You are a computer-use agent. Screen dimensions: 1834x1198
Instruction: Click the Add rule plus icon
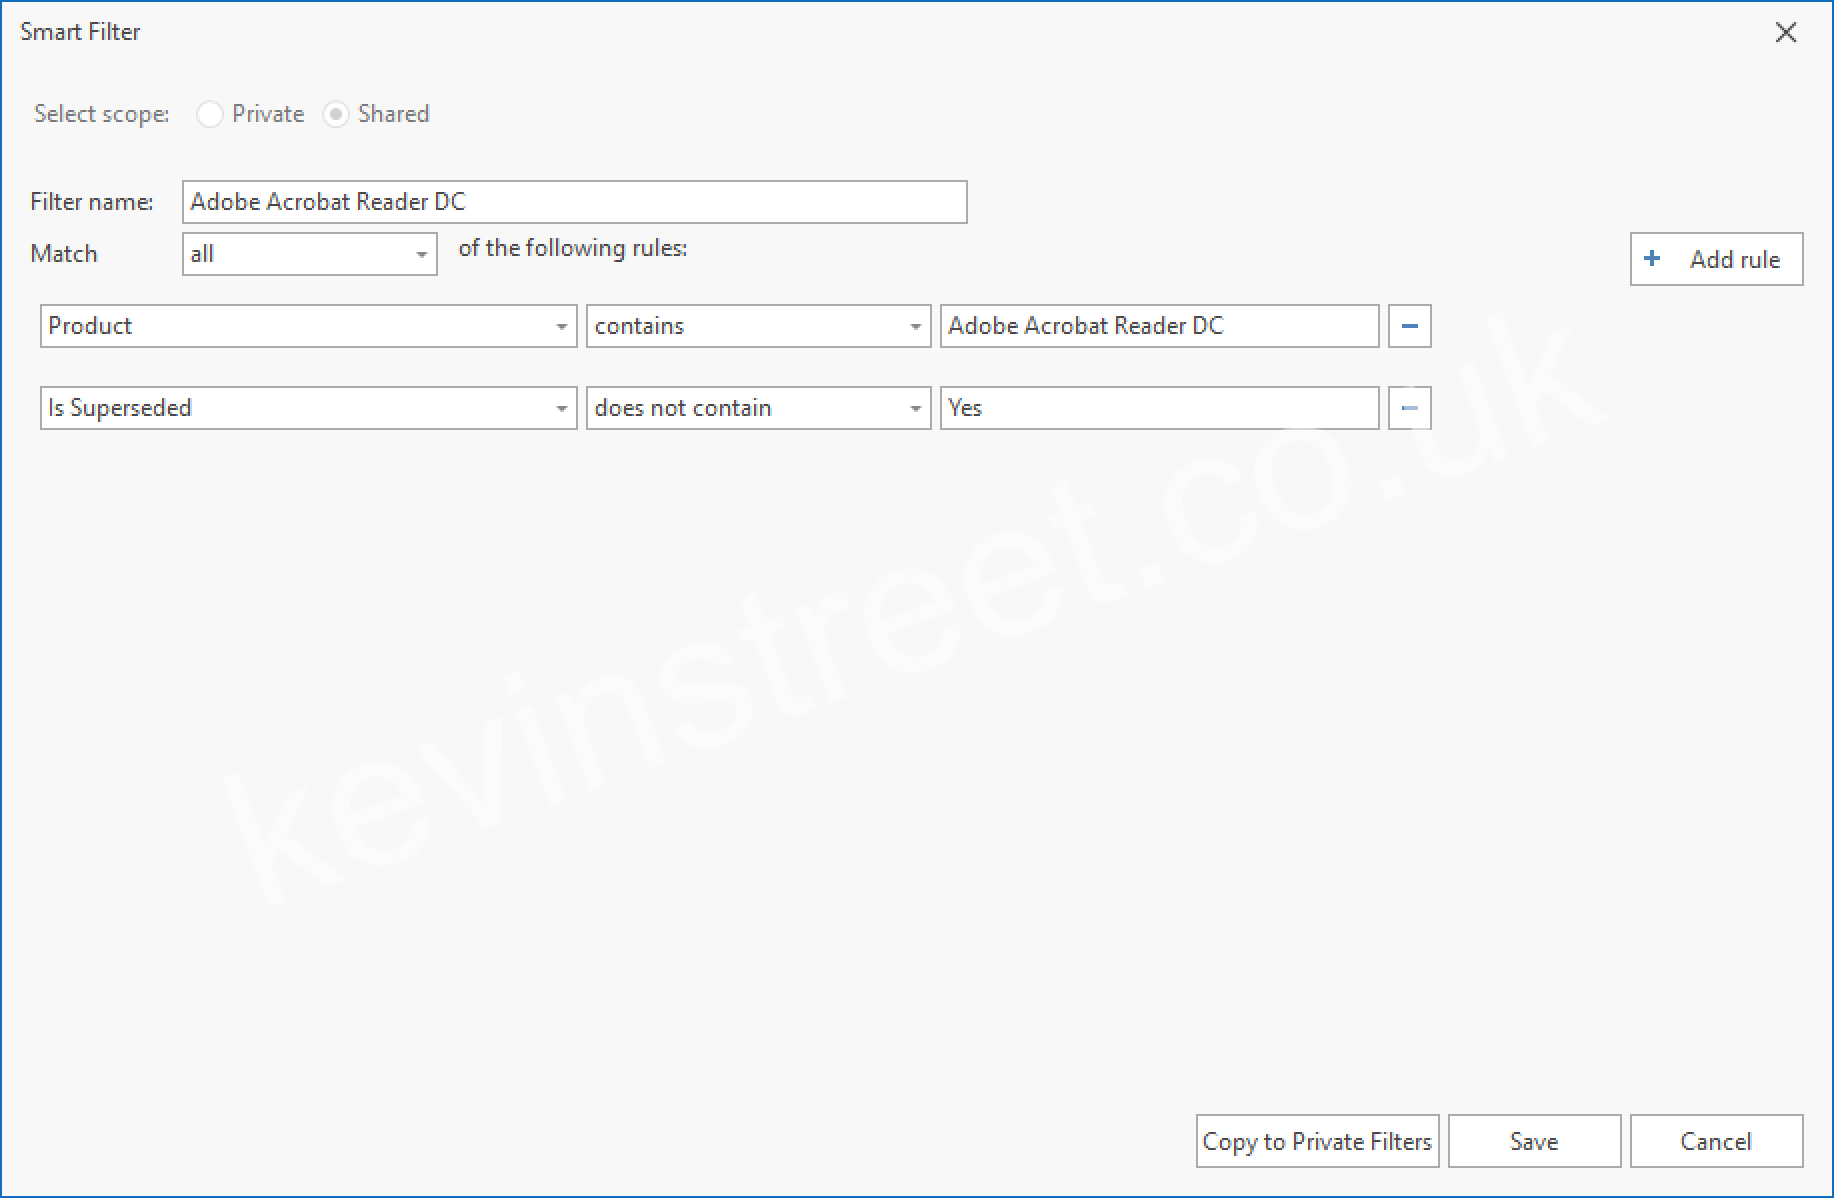click(1652, 258)
